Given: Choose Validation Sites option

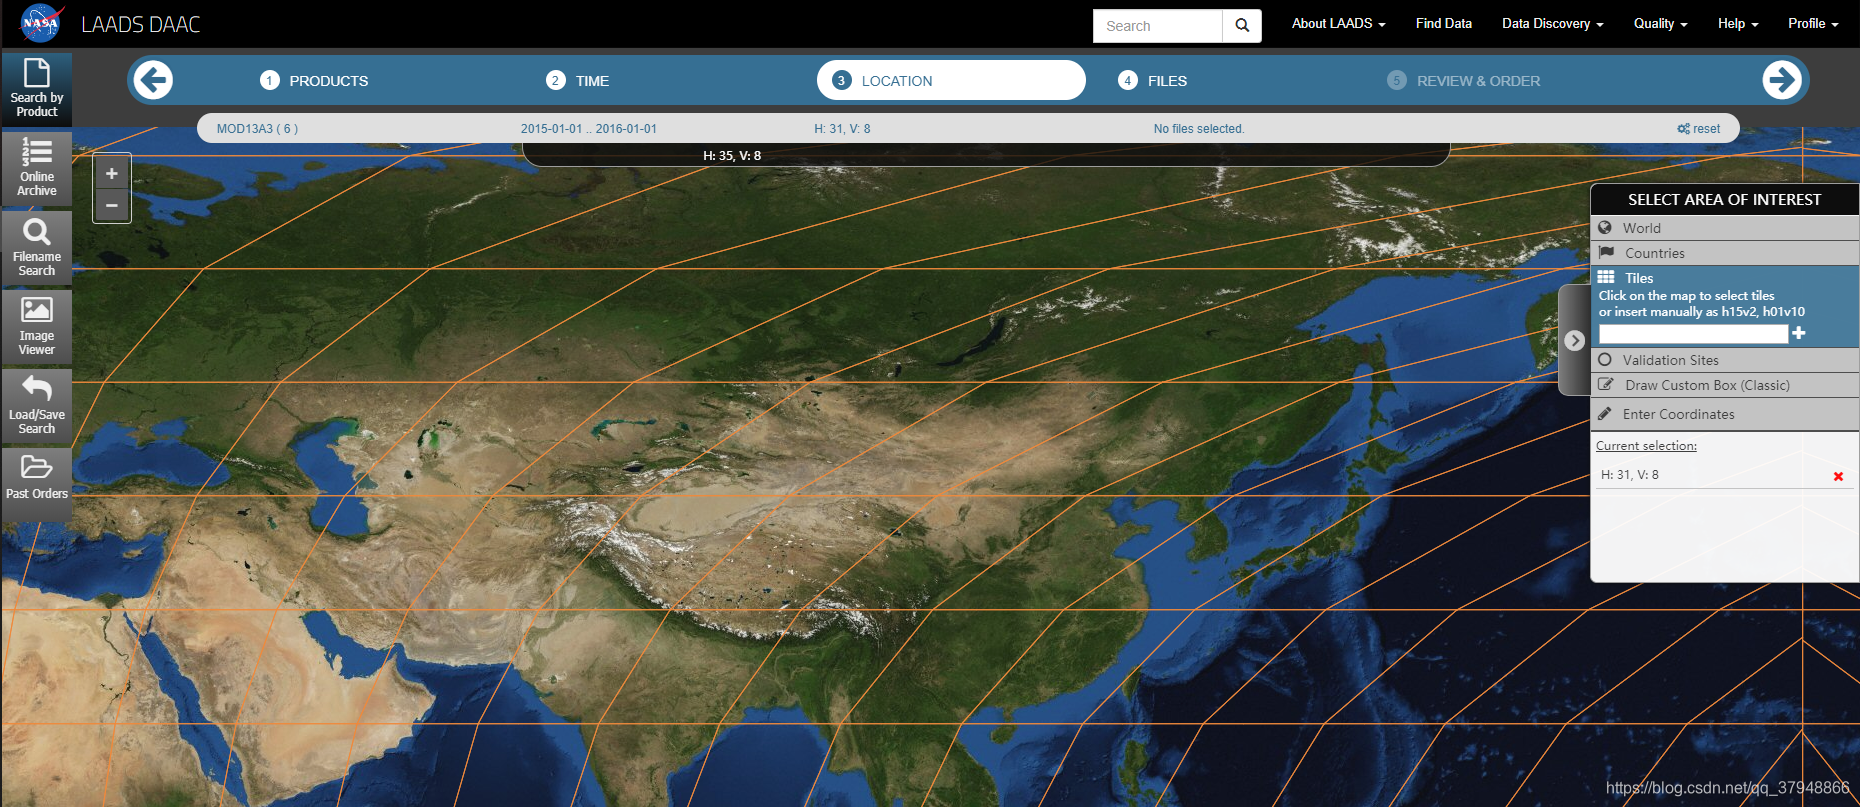Looking at the screenshot, I should [1724, 360].
